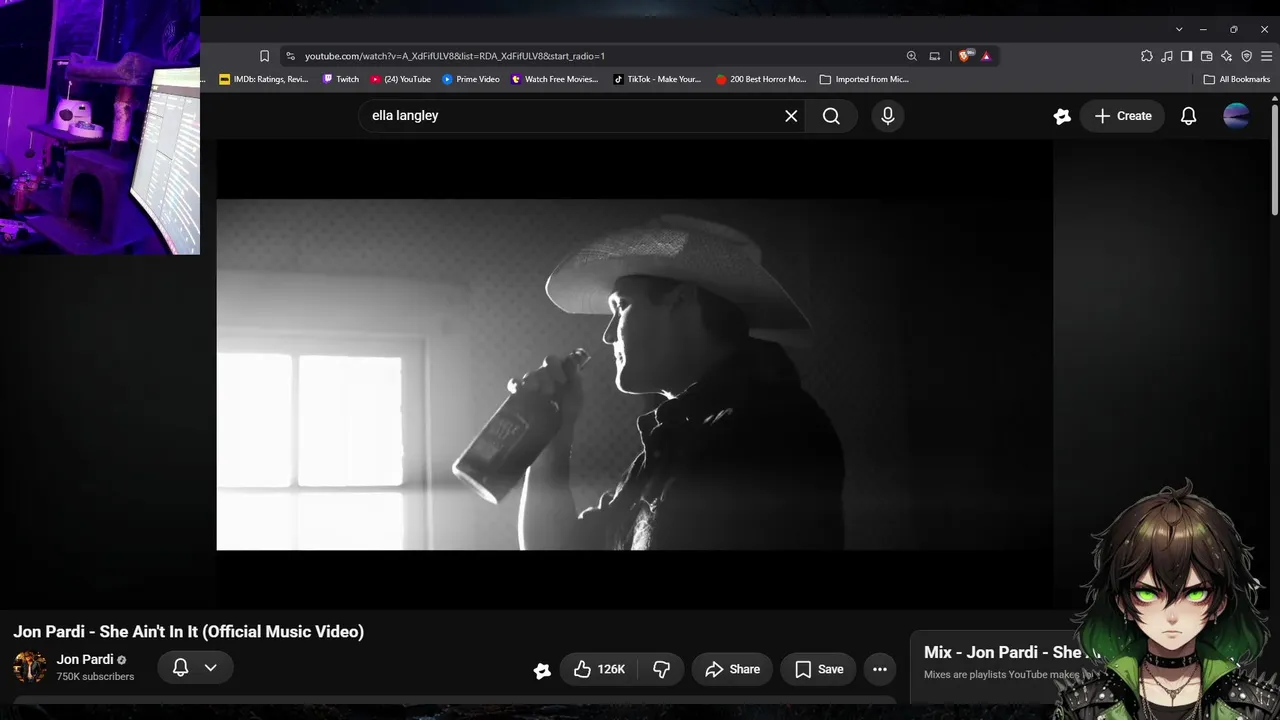The image size is (1280, 720).
Task: Click the 750K subscribers text
Action: [95, 677]
